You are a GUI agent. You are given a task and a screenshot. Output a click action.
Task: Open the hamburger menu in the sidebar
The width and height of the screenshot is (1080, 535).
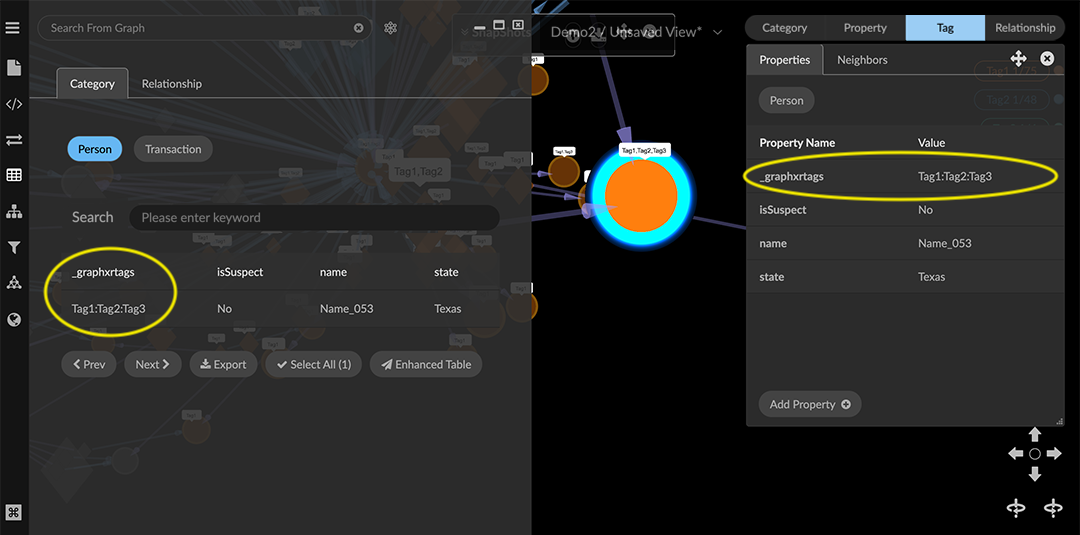point(13,28)
